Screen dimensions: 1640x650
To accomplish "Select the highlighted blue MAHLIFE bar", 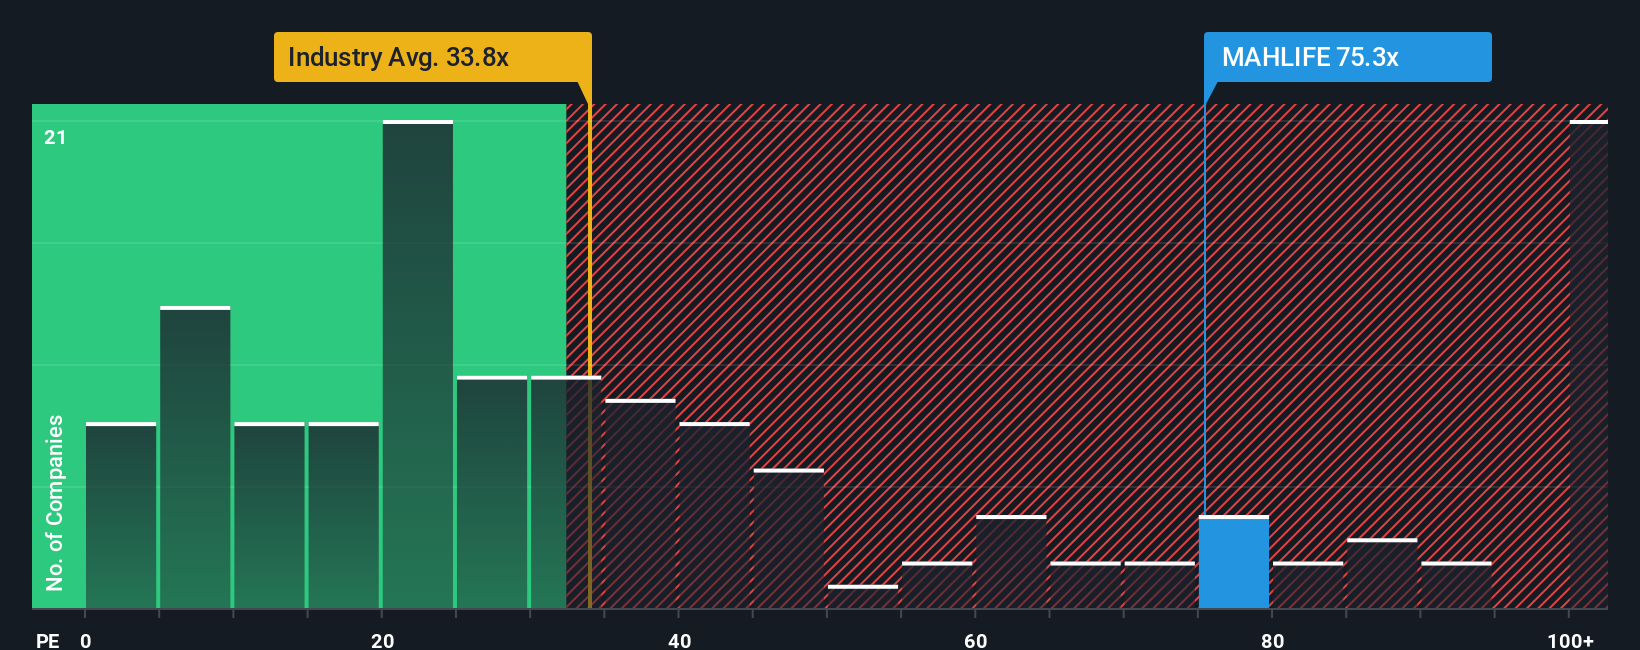I will click(1234, 562).
